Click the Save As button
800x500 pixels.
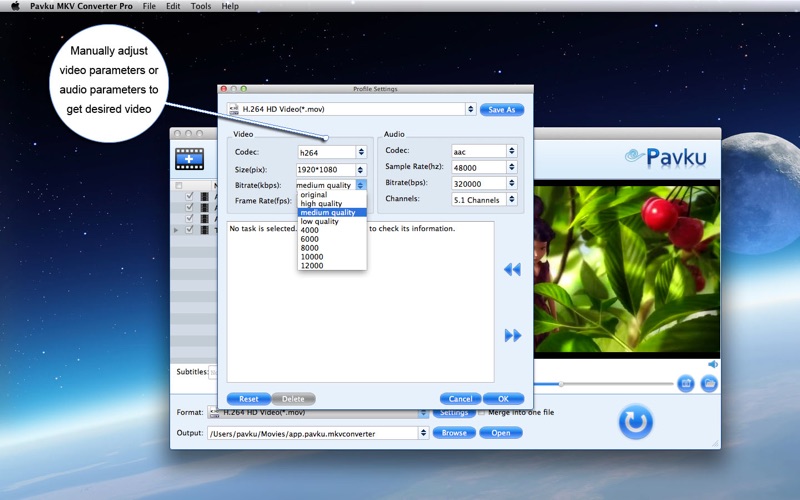502,109
